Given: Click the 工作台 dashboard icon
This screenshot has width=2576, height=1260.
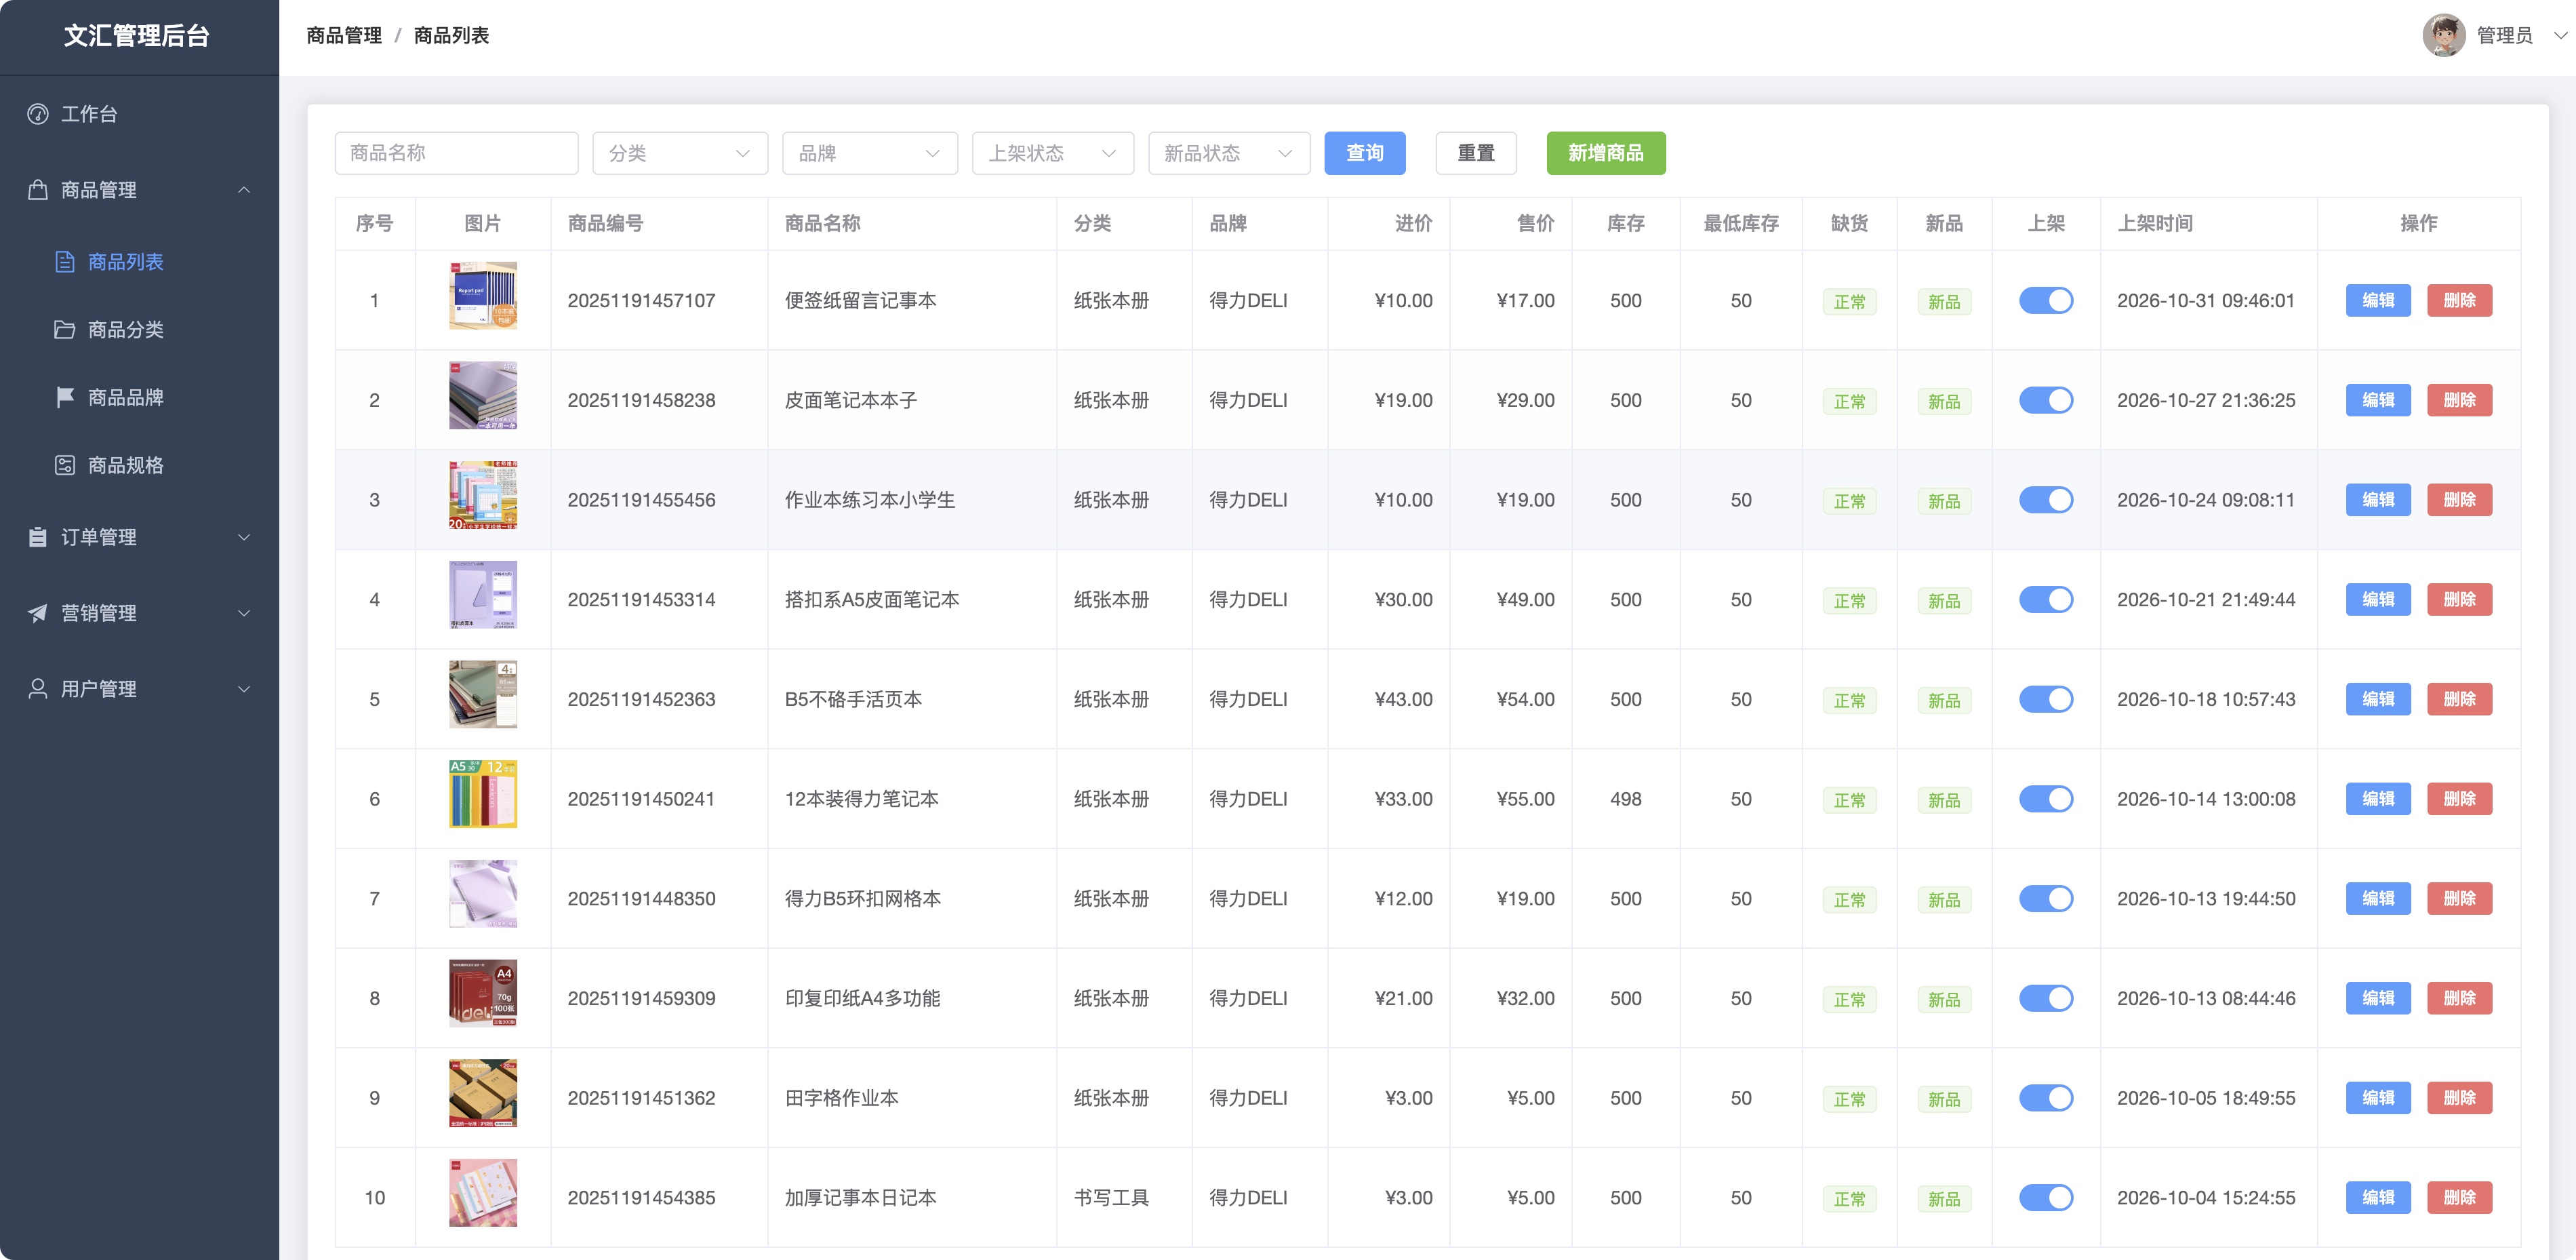Looking at the screenshot, I should [38, 114].
